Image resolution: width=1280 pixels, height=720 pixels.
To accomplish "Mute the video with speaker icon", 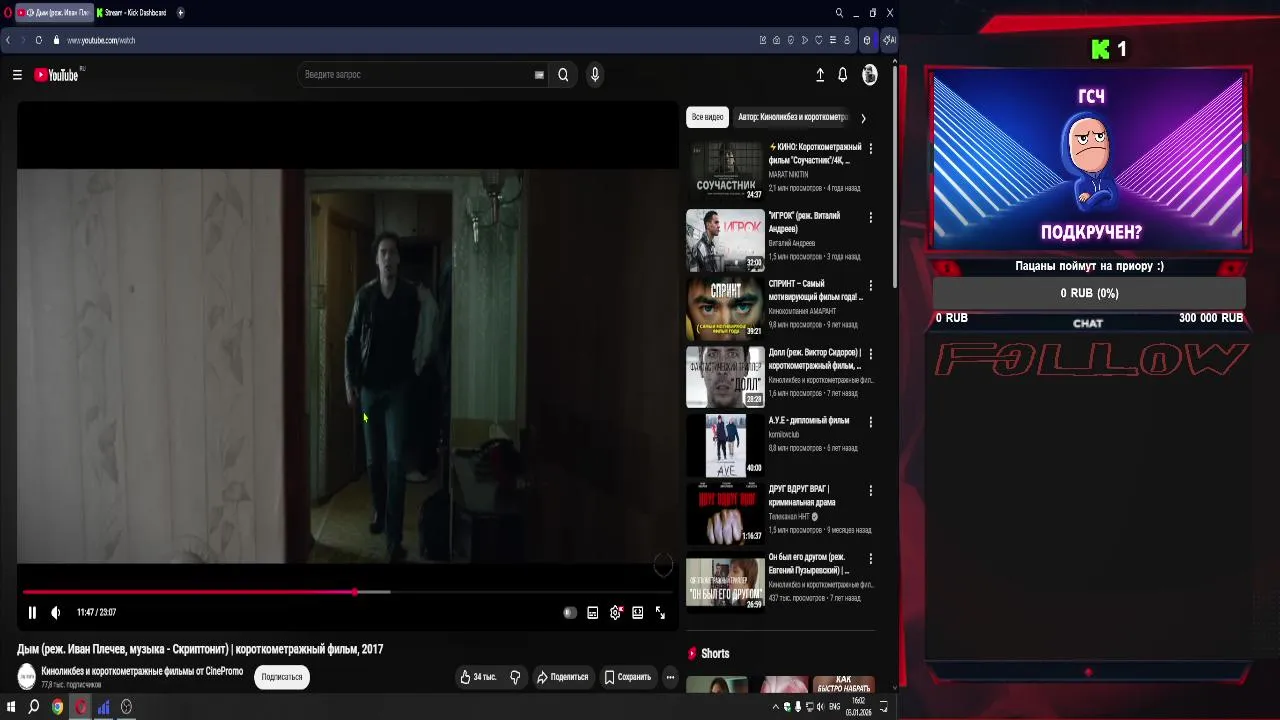I will (56, 613).
